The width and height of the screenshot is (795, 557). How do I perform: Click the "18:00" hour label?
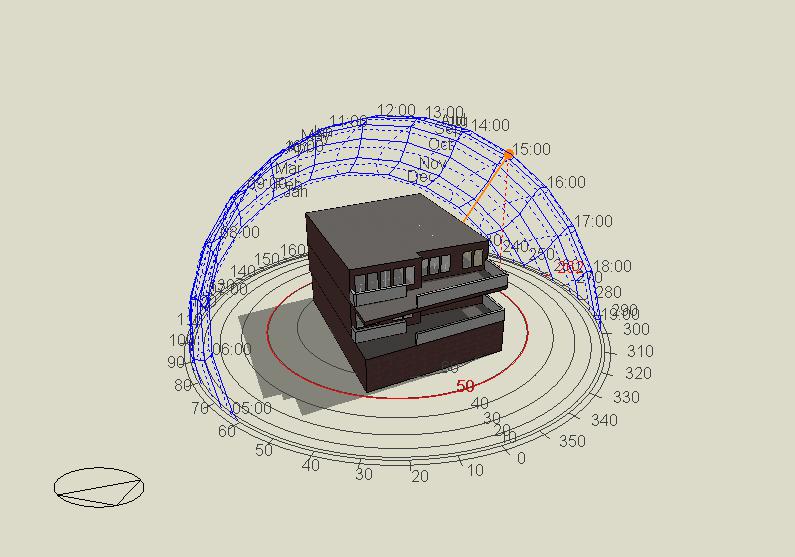[x=612, y=266]
